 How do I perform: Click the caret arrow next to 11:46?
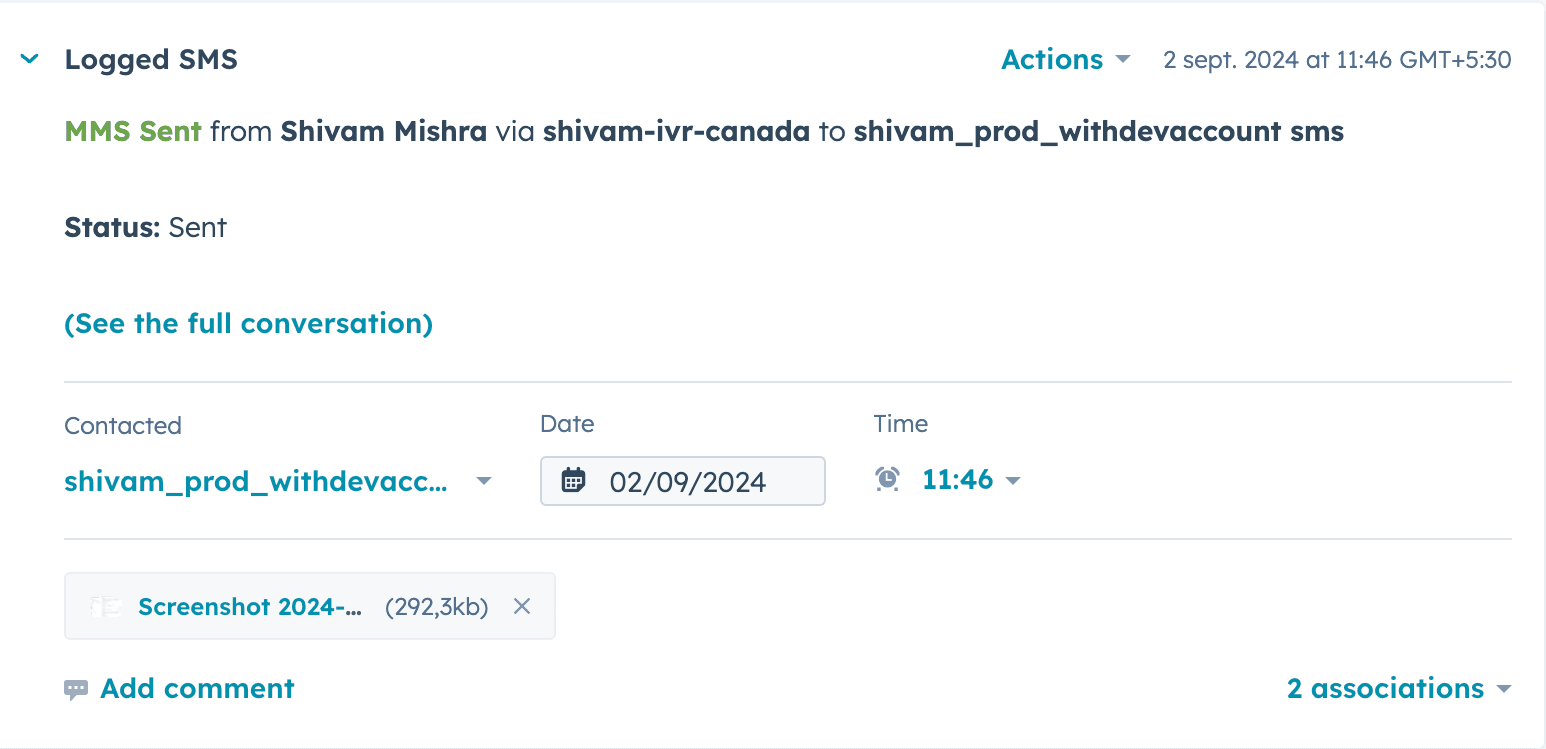[x=1013, y=481]
